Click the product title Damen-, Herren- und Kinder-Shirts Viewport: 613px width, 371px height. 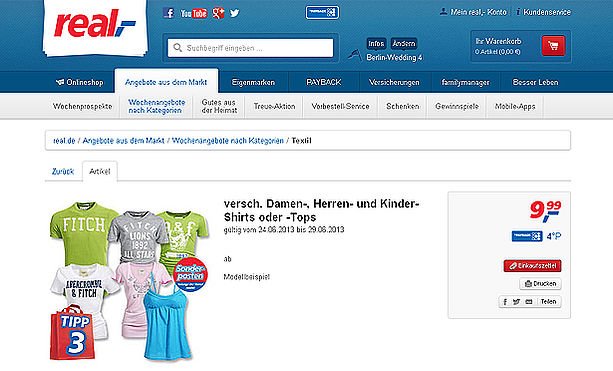pyautogui.click(x=321, y=210)
